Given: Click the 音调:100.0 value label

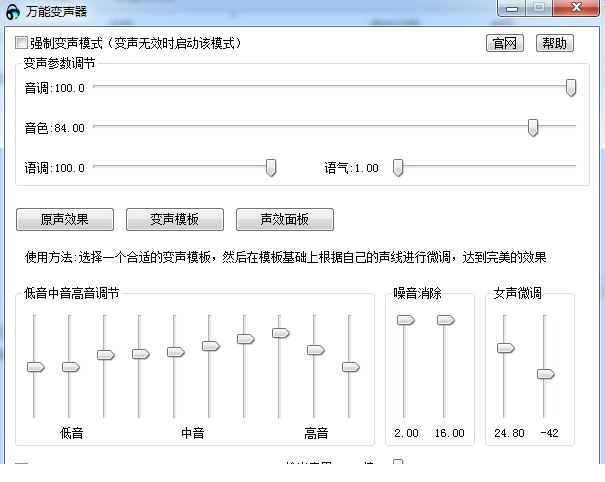Looking at the screenshot, I should coord(54,88).
